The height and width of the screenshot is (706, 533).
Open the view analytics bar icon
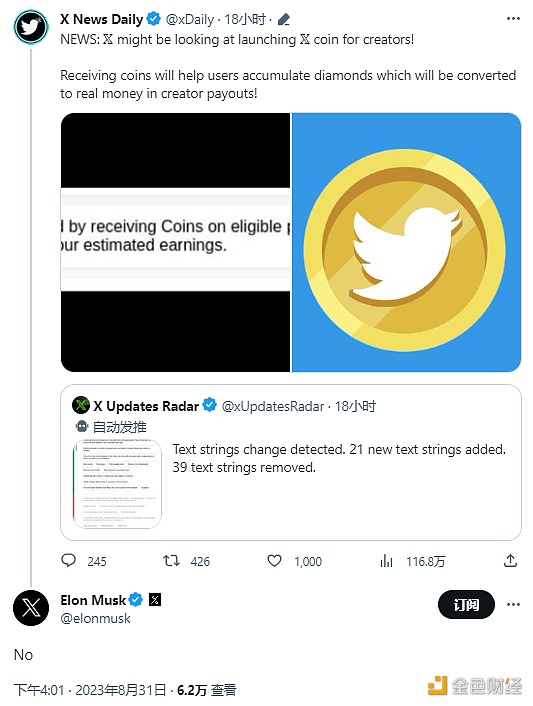386,561
